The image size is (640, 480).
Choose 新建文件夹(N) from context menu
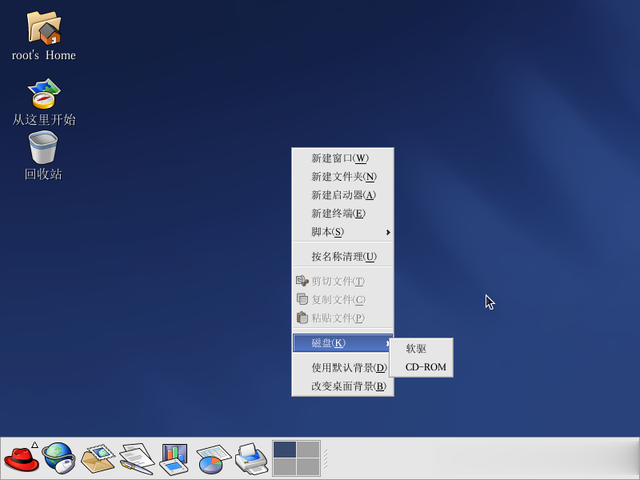(343, 176)
